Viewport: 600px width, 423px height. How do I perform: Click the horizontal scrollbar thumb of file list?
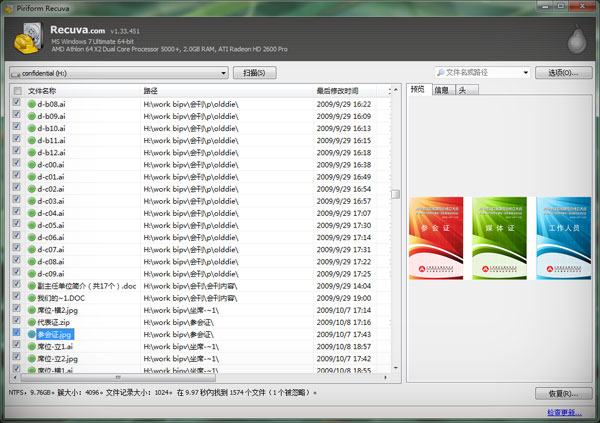click(118, 378)
